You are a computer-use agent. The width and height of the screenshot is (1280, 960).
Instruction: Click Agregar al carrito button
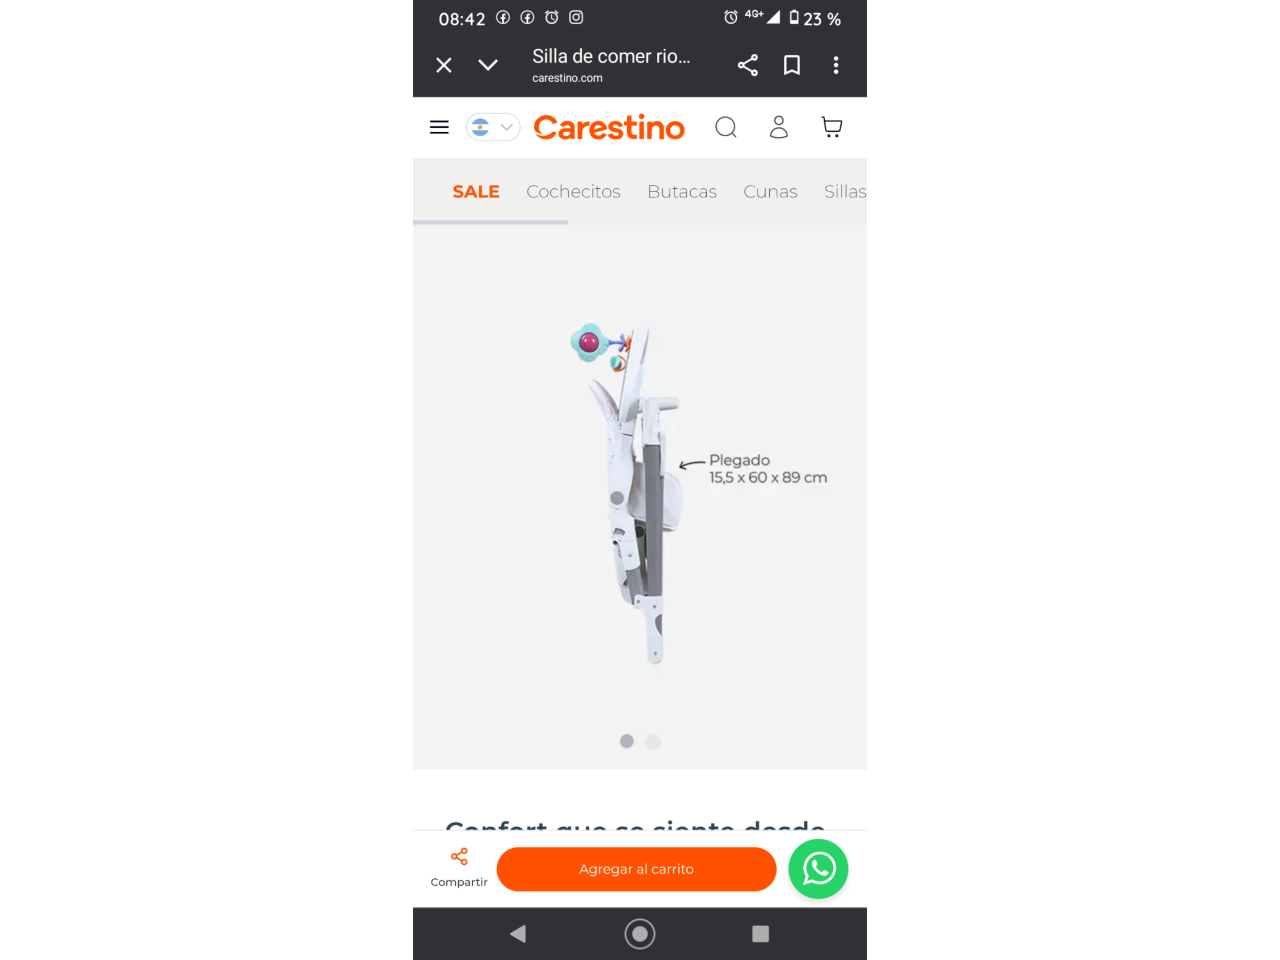pyautogui.click(x=636, y=869)
